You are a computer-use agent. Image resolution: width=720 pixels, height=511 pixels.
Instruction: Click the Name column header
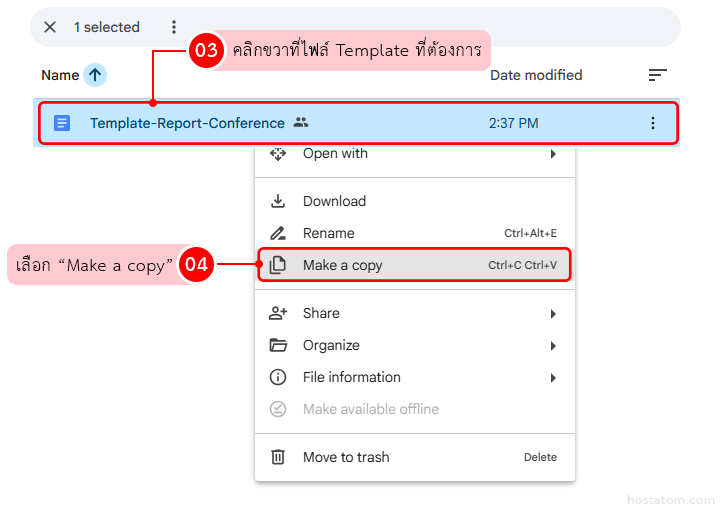tap(60, 75)
